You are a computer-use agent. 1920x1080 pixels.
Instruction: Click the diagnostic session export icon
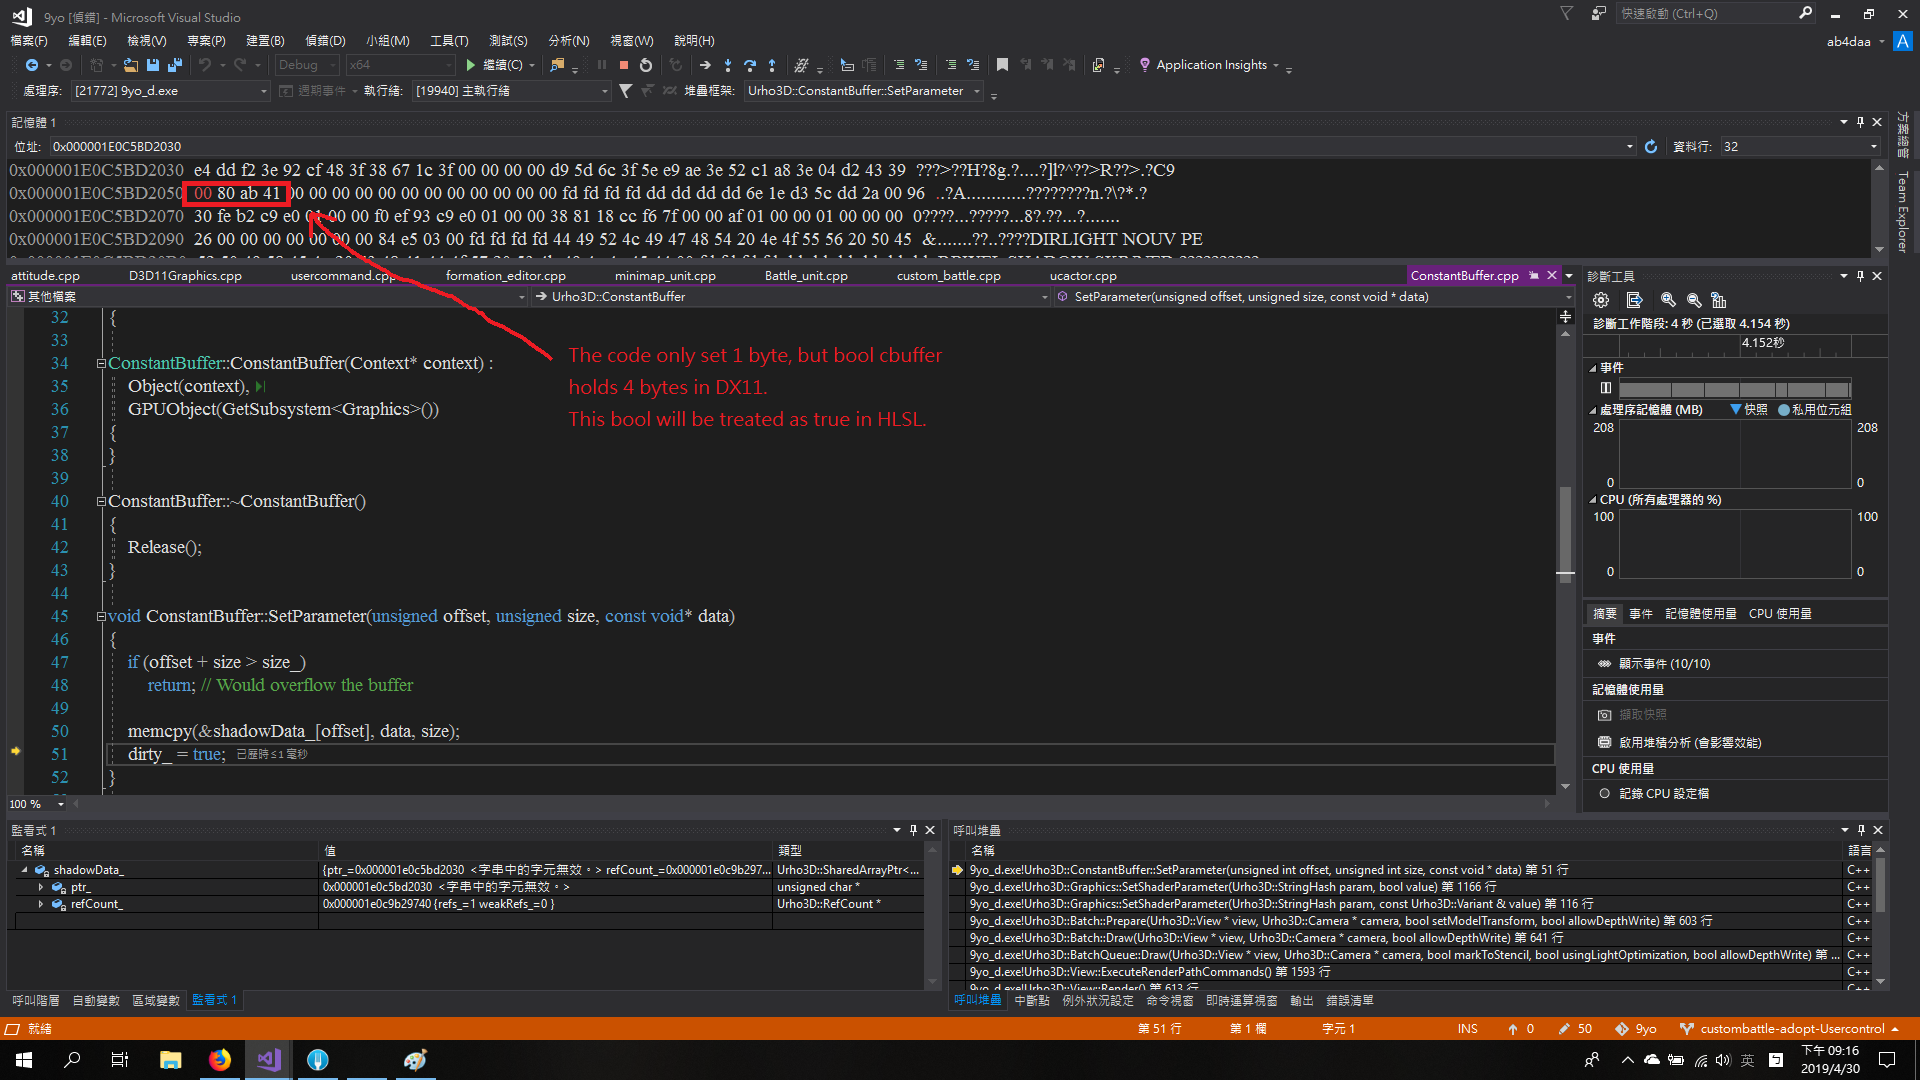pos(1635,300)
